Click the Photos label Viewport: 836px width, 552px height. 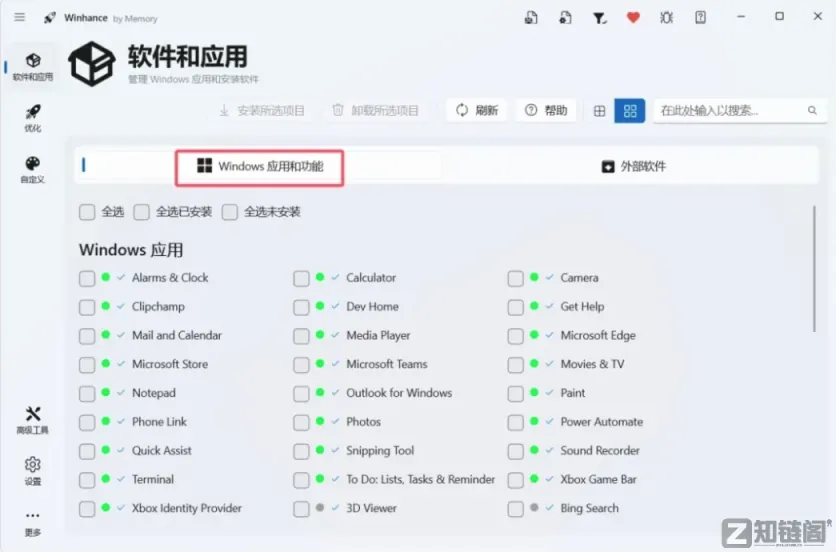[364, 421]
